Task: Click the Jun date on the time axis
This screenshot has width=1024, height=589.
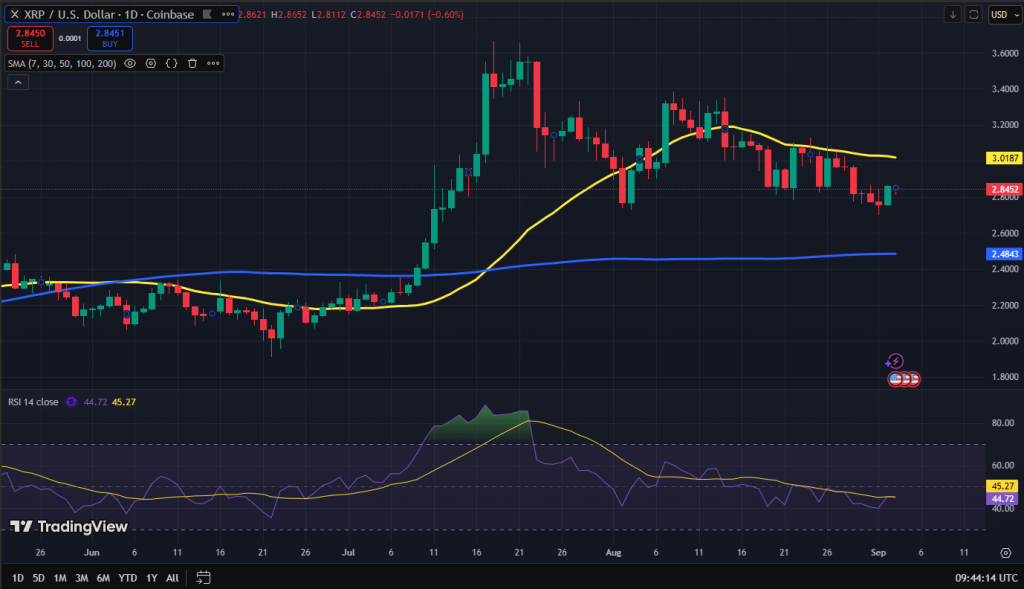Action: pos(91,552)
